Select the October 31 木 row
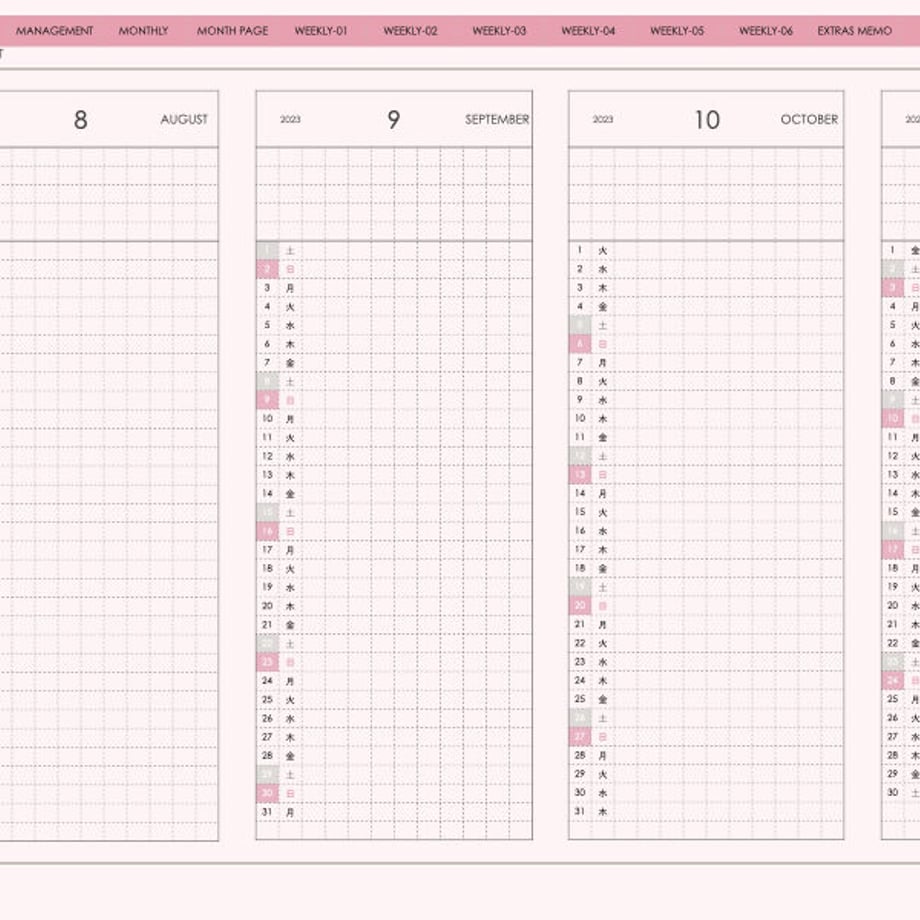Screen dimensions: 920x920 706,811
